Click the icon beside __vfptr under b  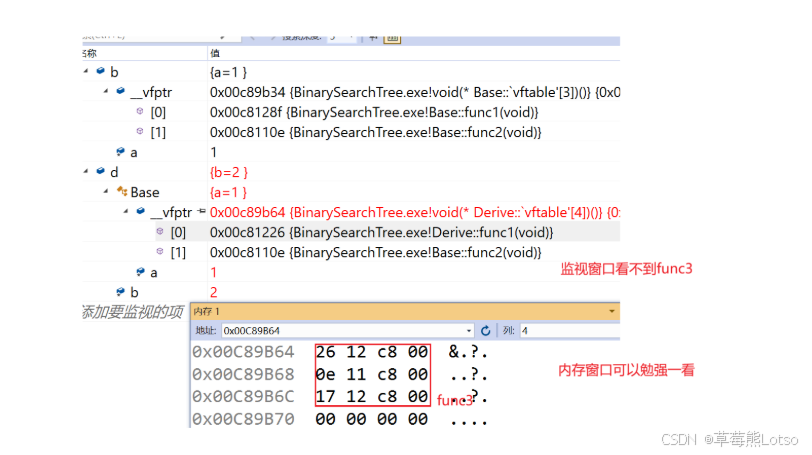pyautogui.click(x=121, y=91)
